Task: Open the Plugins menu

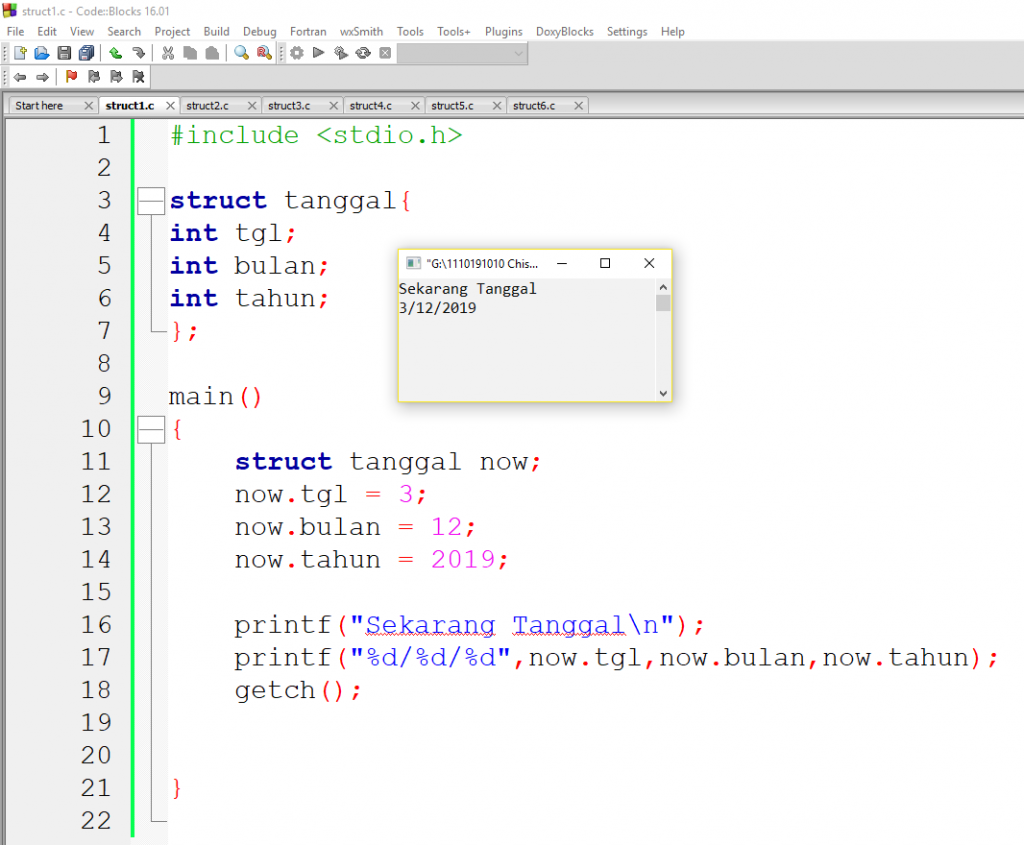Action: [504, 31]
